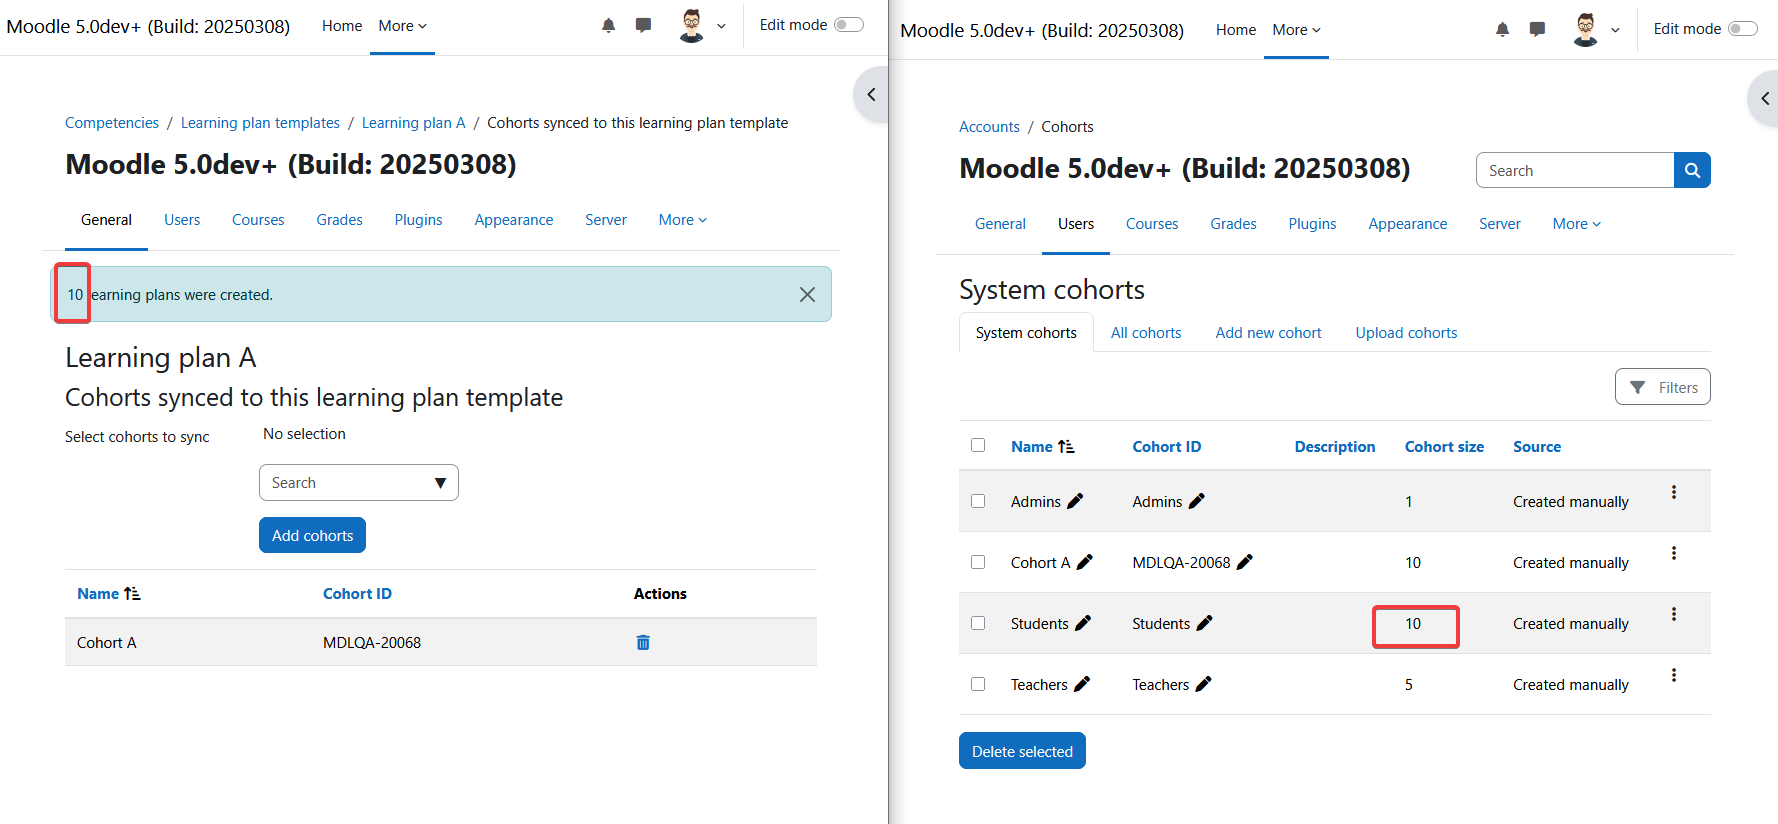
Task: Expand top More menu in left window
Action: tap(402, 26)
